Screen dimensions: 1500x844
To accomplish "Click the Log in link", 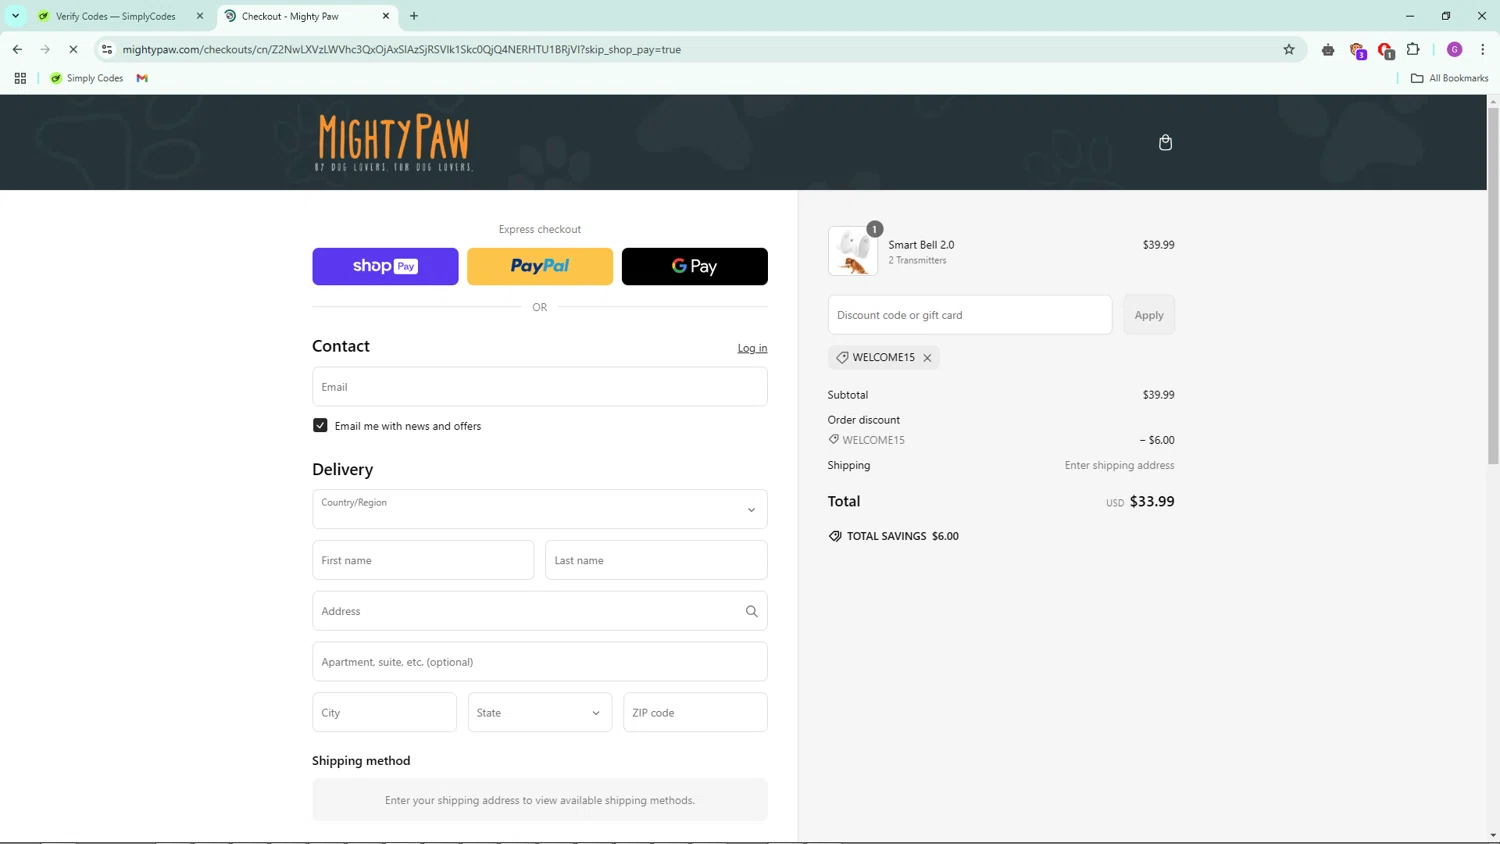I will pos(752,348).
